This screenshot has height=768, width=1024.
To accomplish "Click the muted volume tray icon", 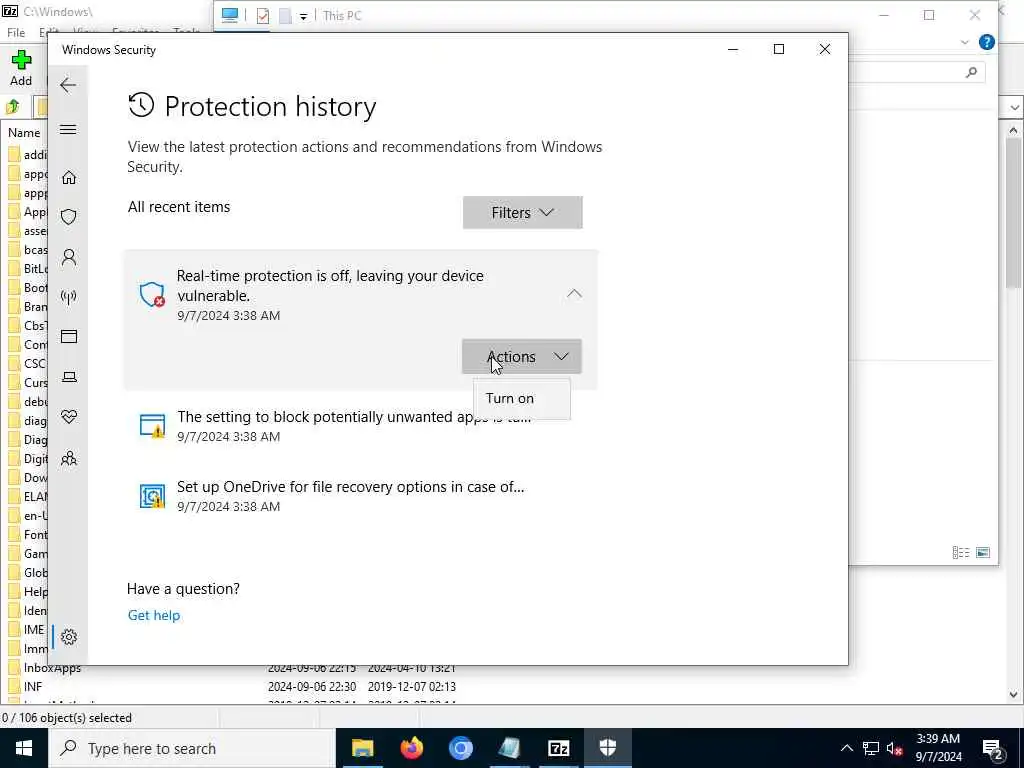I will (895, 748).
